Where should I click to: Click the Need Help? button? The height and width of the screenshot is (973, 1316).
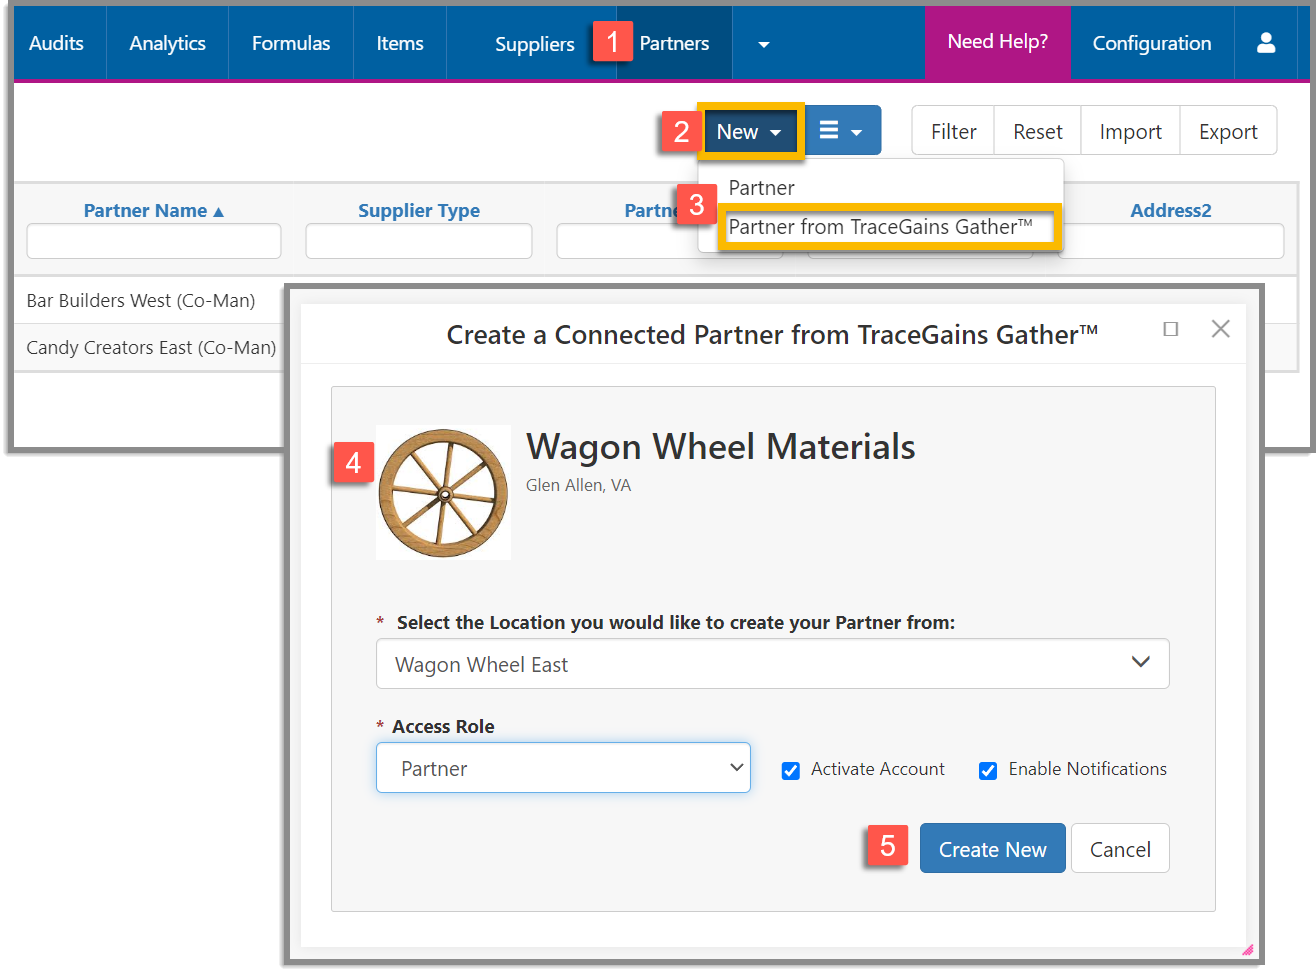point(998,42)
